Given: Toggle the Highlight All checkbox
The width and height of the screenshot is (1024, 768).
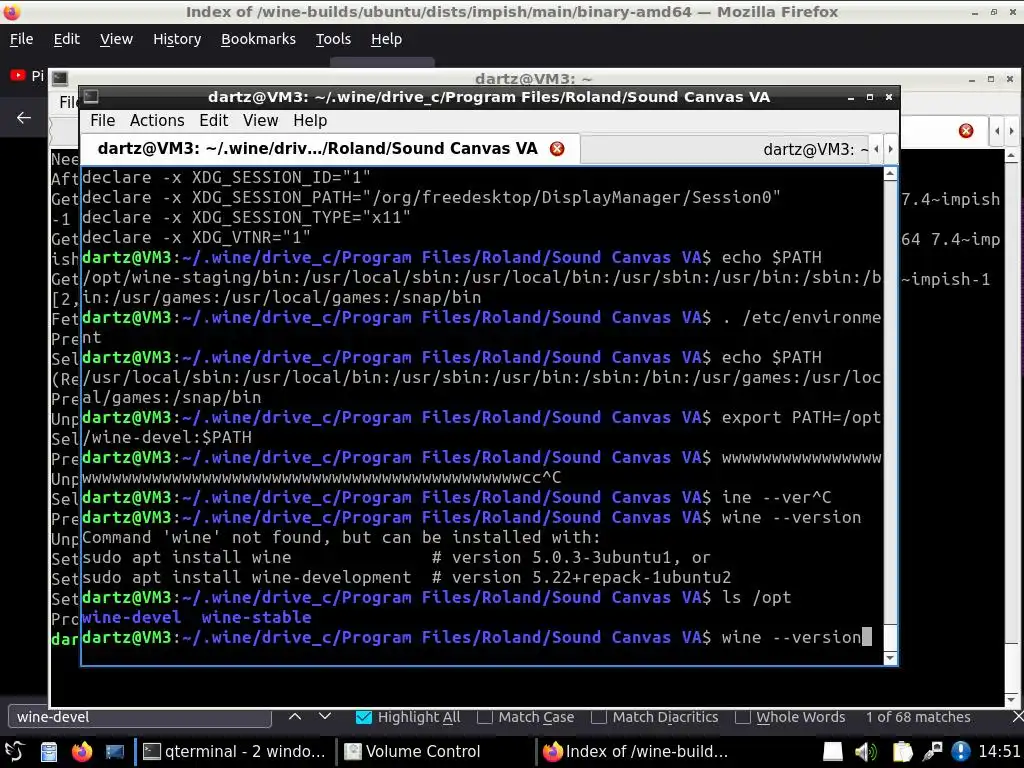Looking at the screenshot, I should (x=364, y=717).
